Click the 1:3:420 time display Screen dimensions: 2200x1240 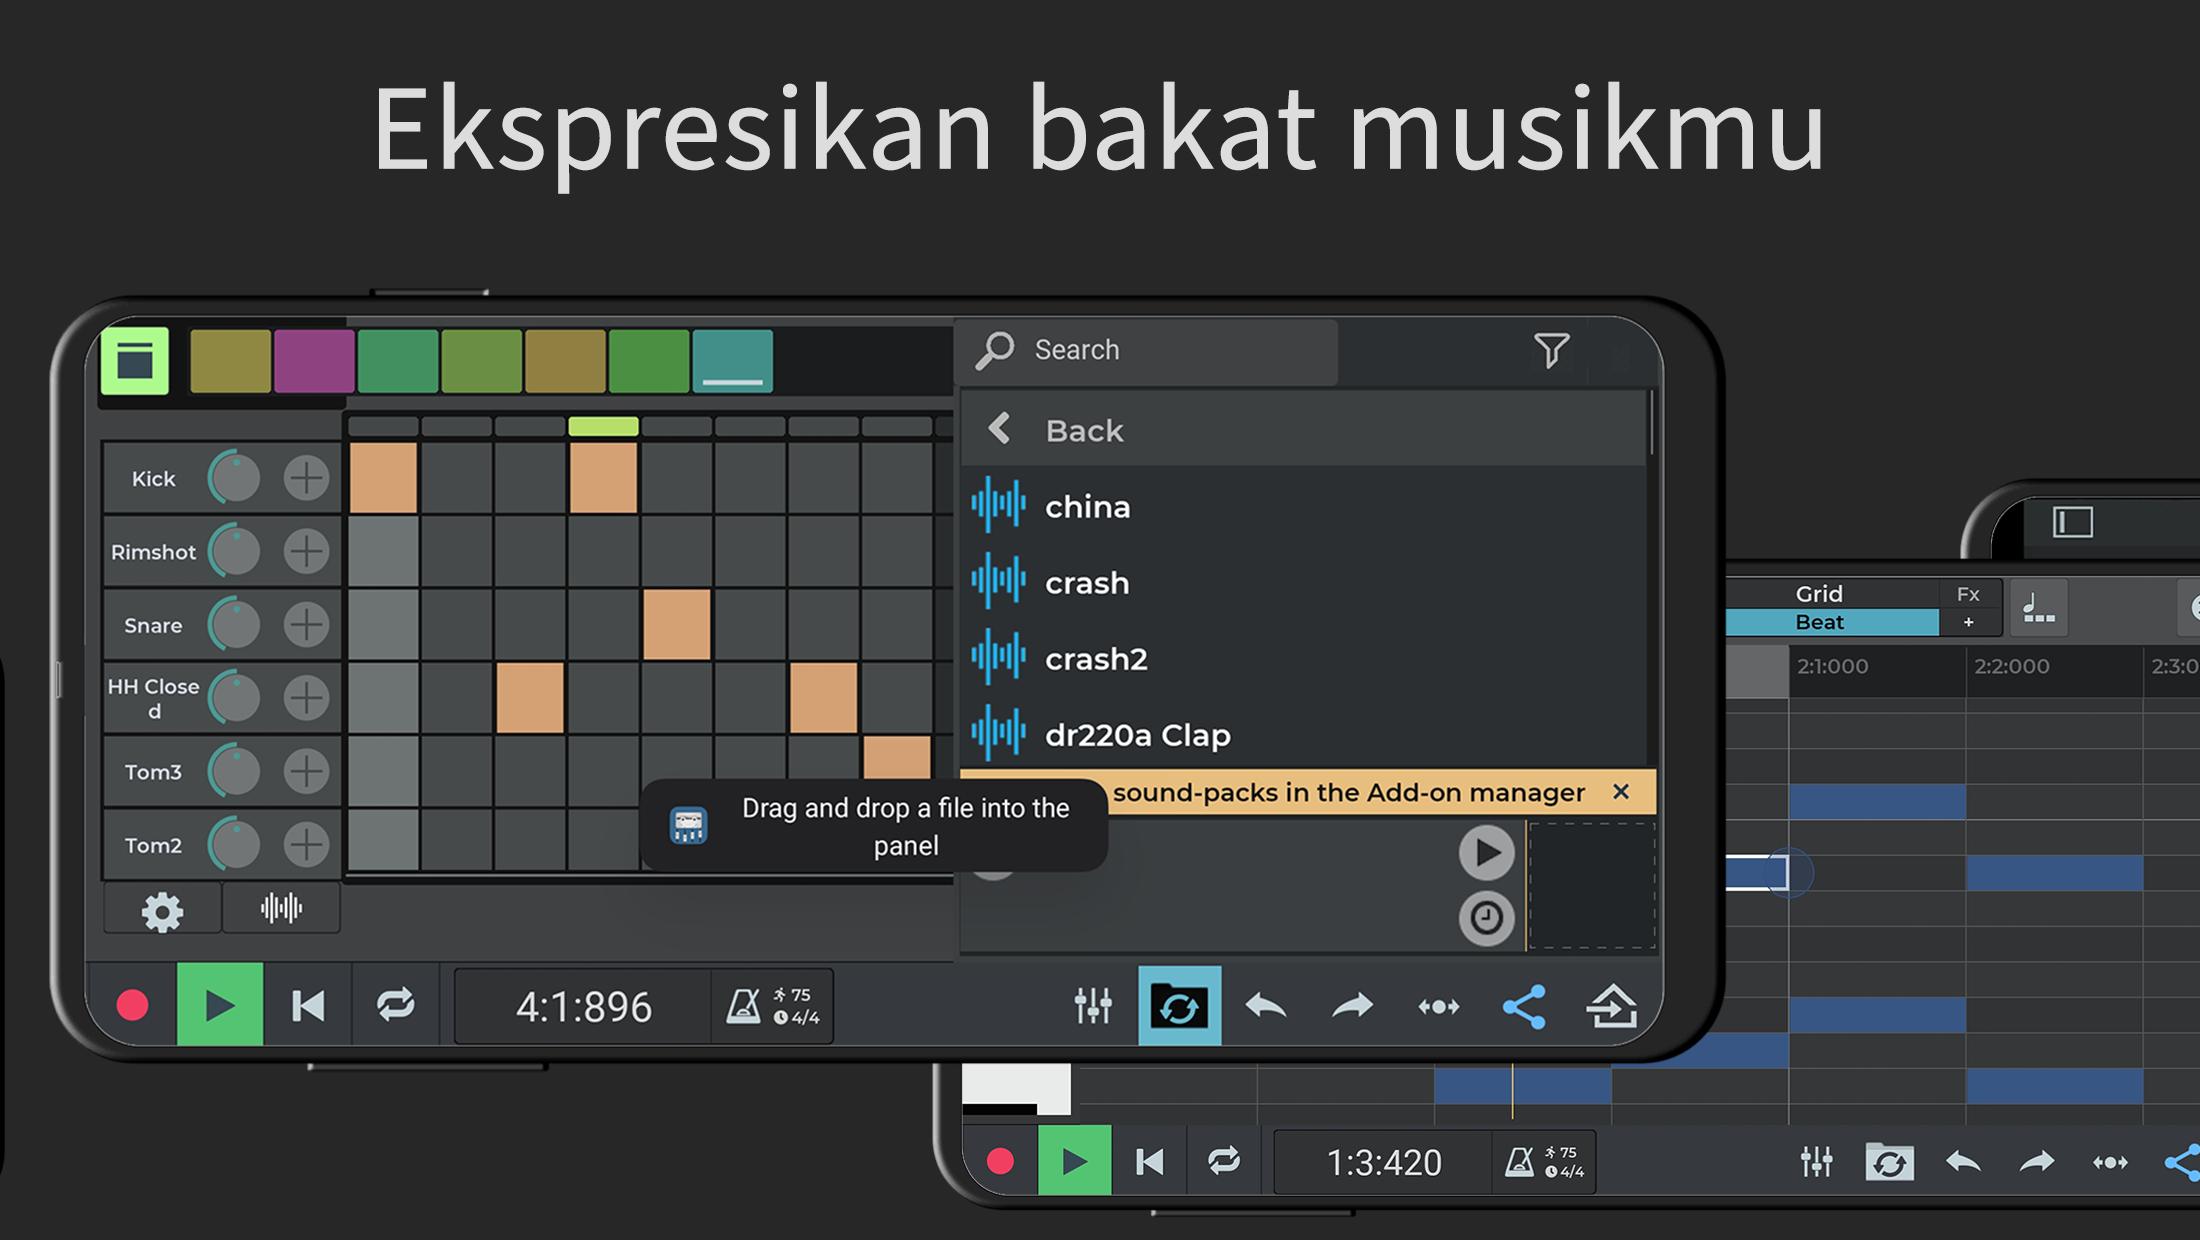[1383, 1162]
